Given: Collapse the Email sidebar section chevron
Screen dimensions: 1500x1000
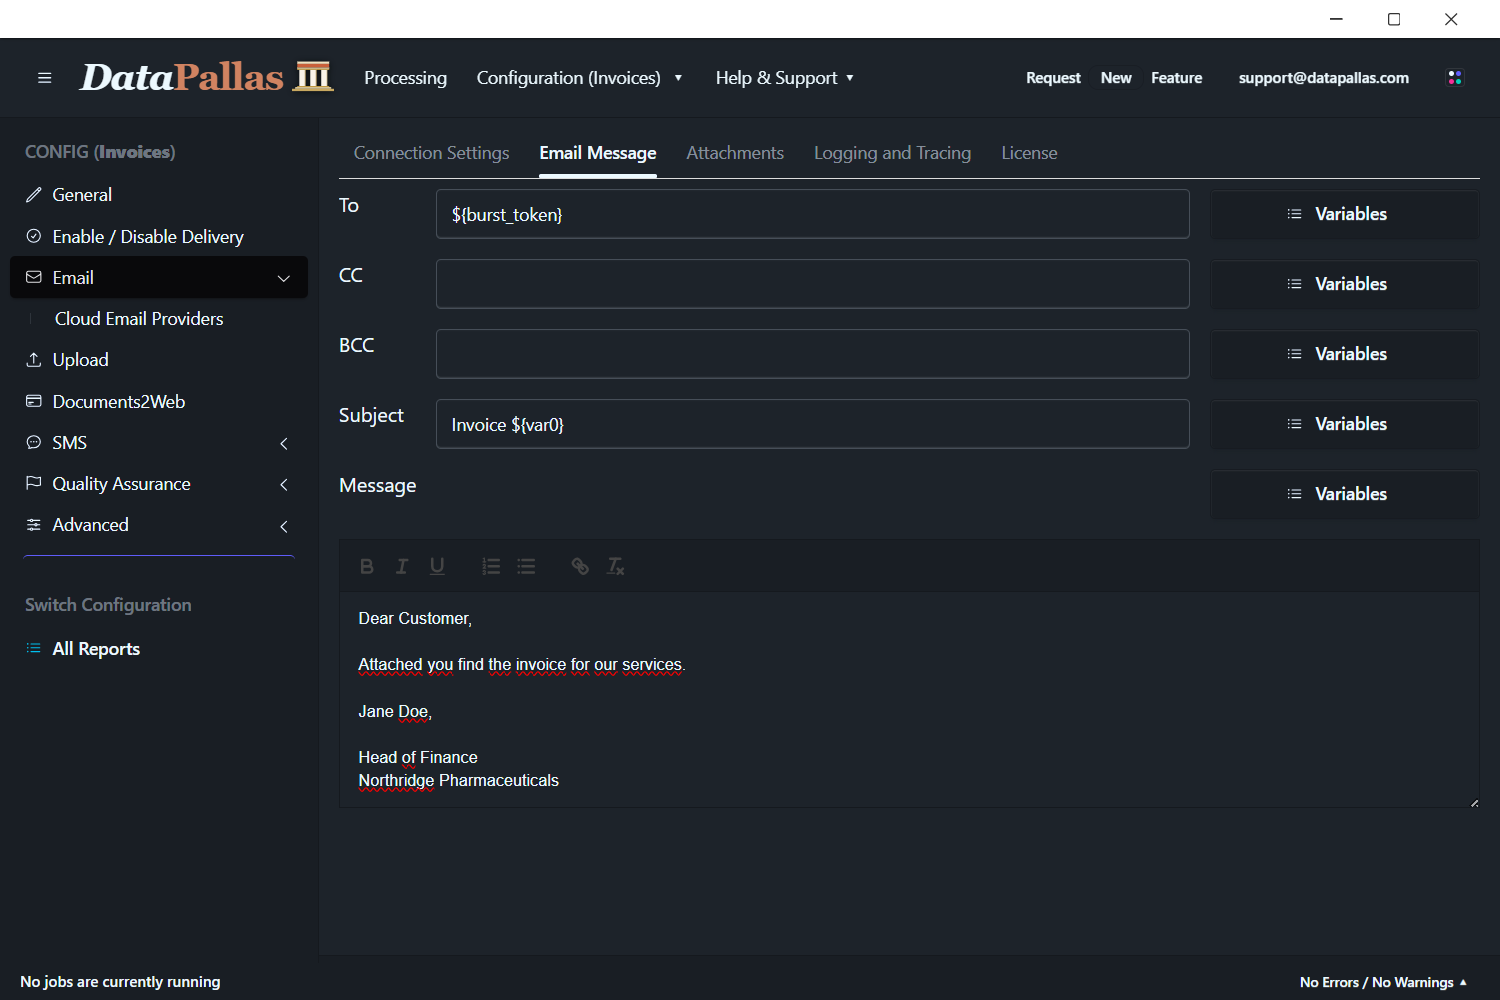Looking at the screenshot, I should pyautogui.click(x=284, y=278).
